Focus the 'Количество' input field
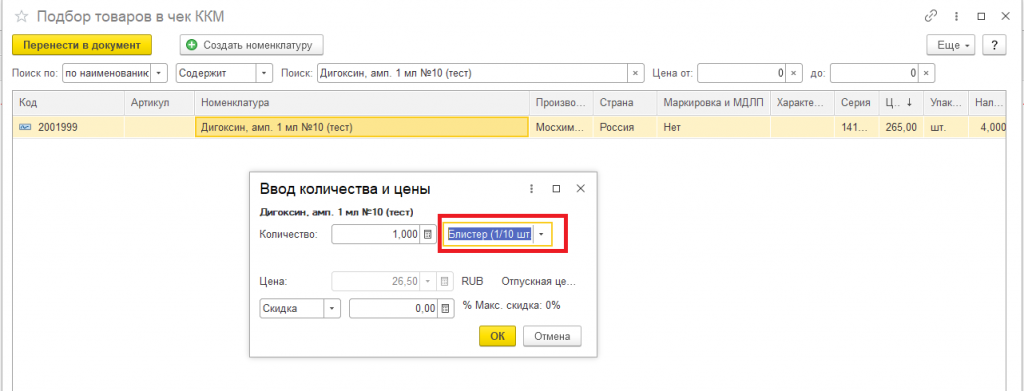 376,234
